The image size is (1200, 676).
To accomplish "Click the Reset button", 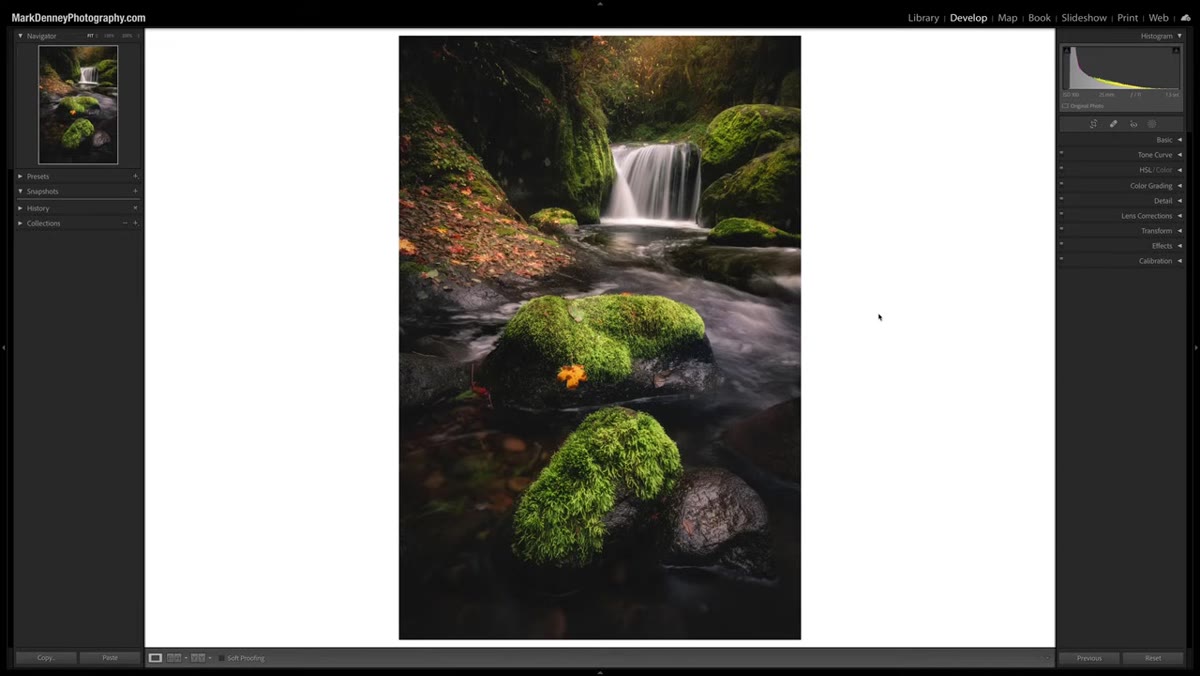I will [1153, 658].
